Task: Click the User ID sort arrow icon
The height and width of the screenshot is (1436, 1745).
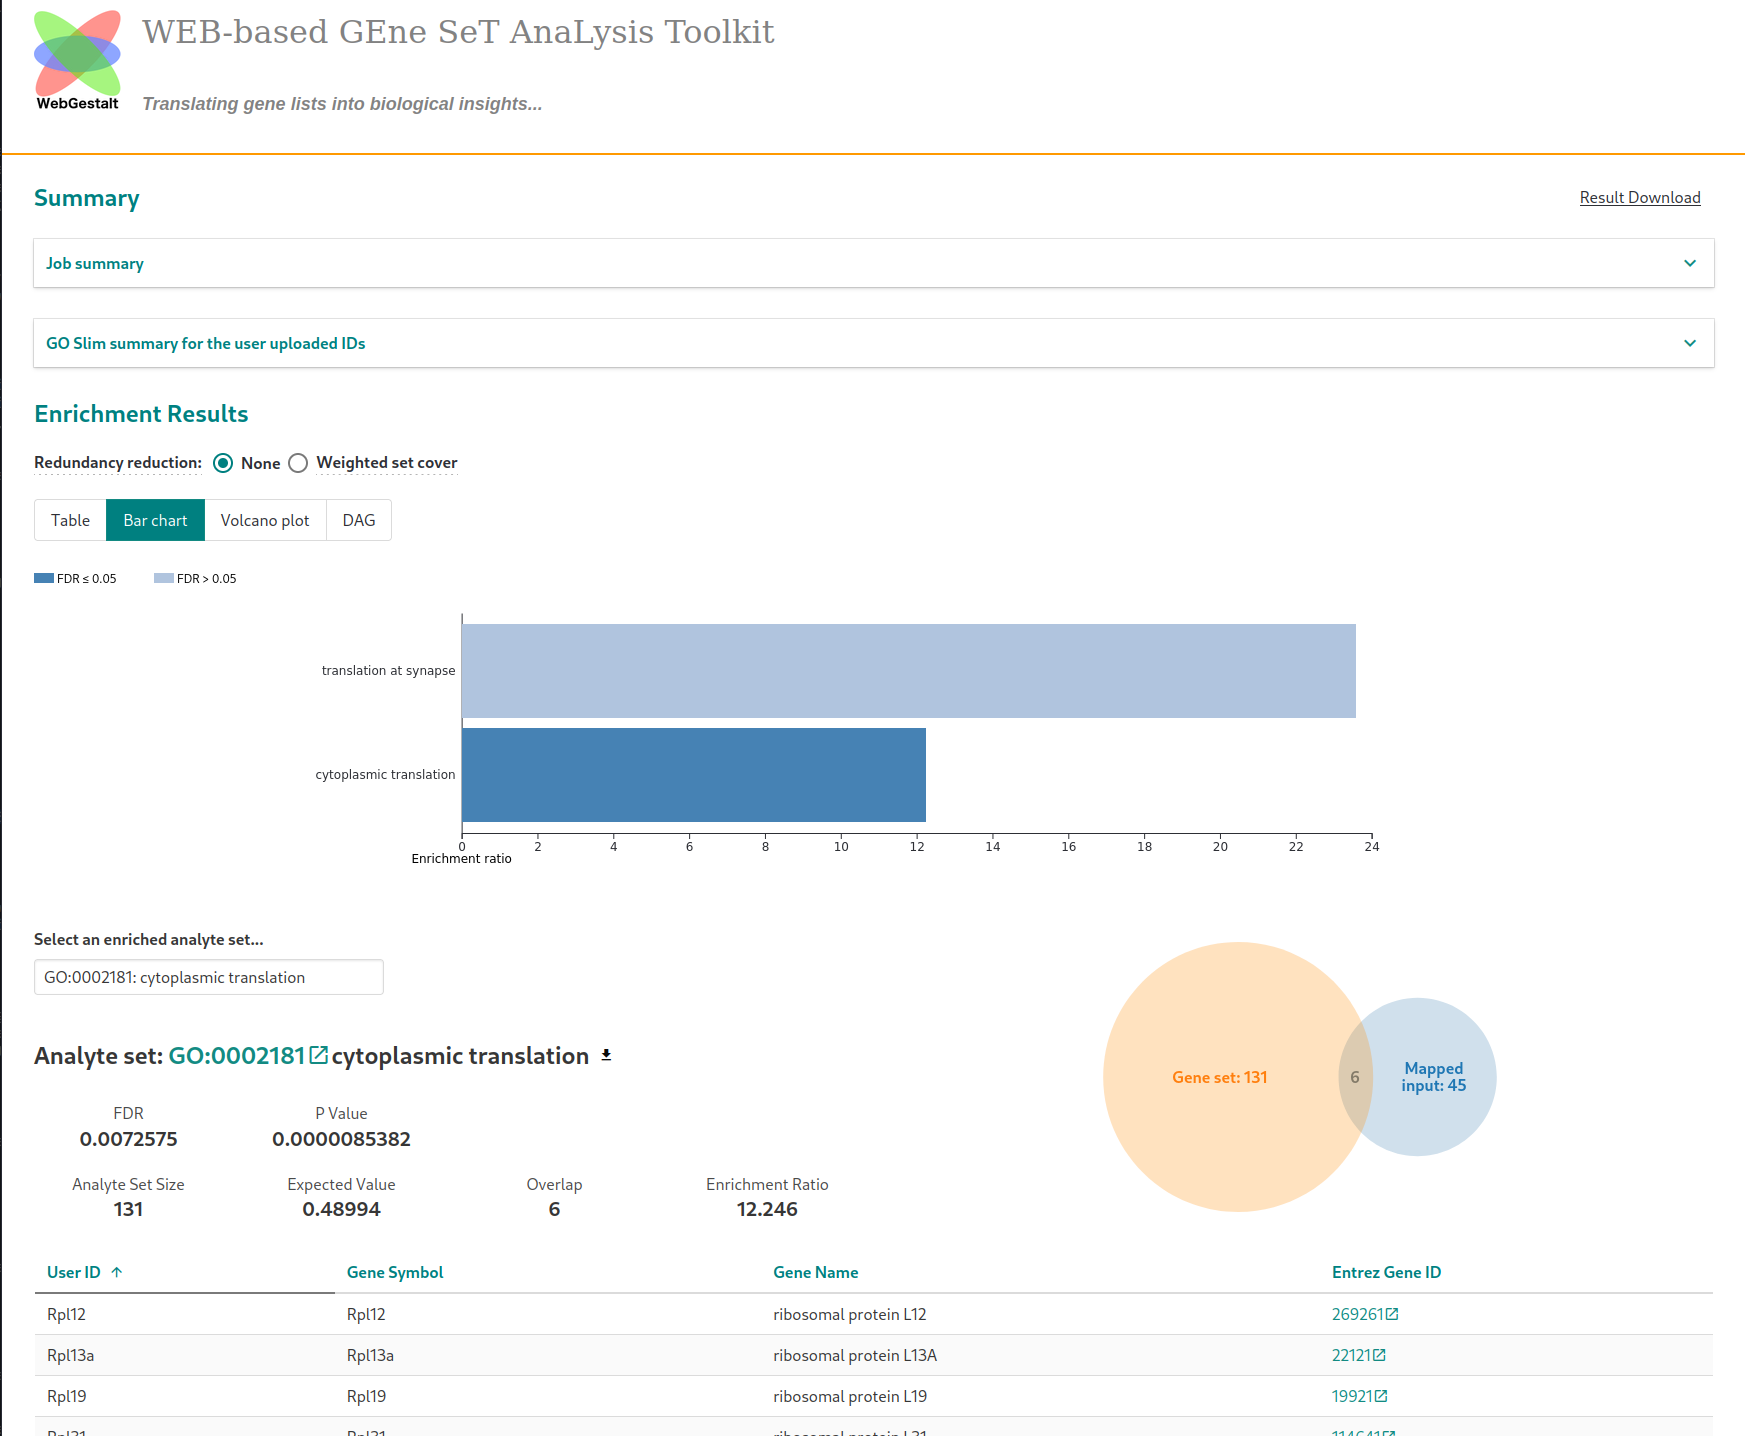Action: point(117,1272)
